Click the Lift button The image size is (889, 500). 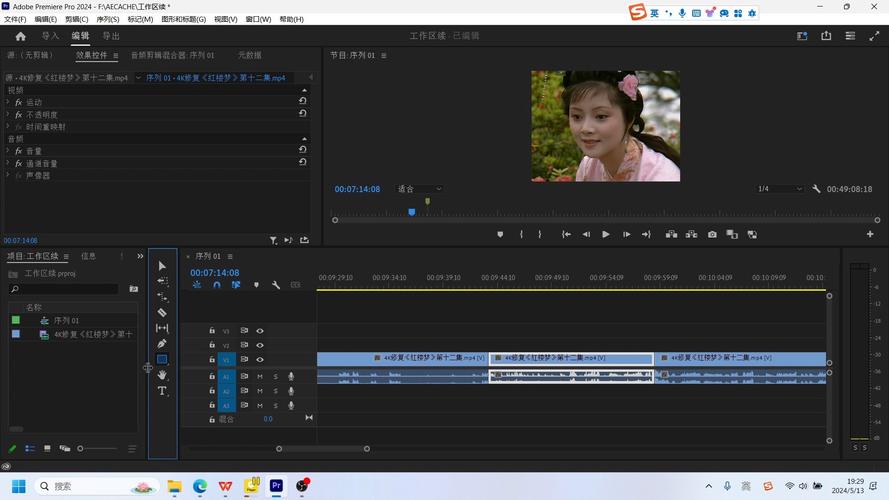671,234
